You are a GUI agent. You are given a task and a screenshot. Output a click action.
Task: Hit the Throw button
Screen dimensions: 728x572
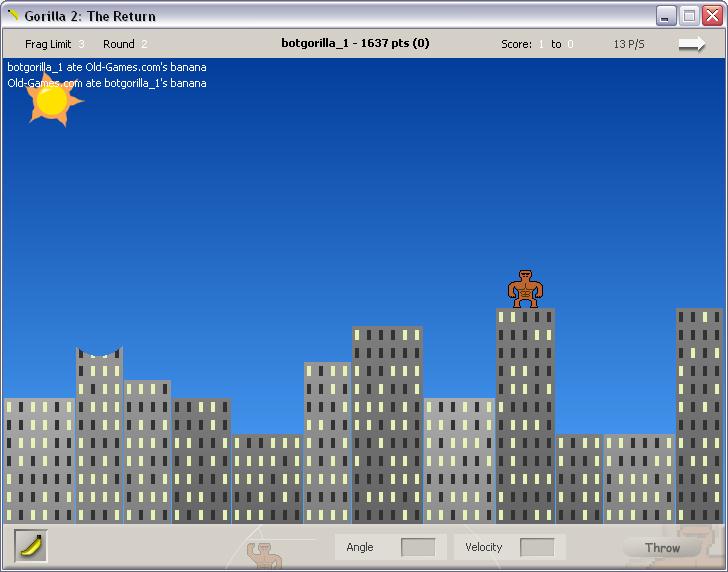pos(662,548)
